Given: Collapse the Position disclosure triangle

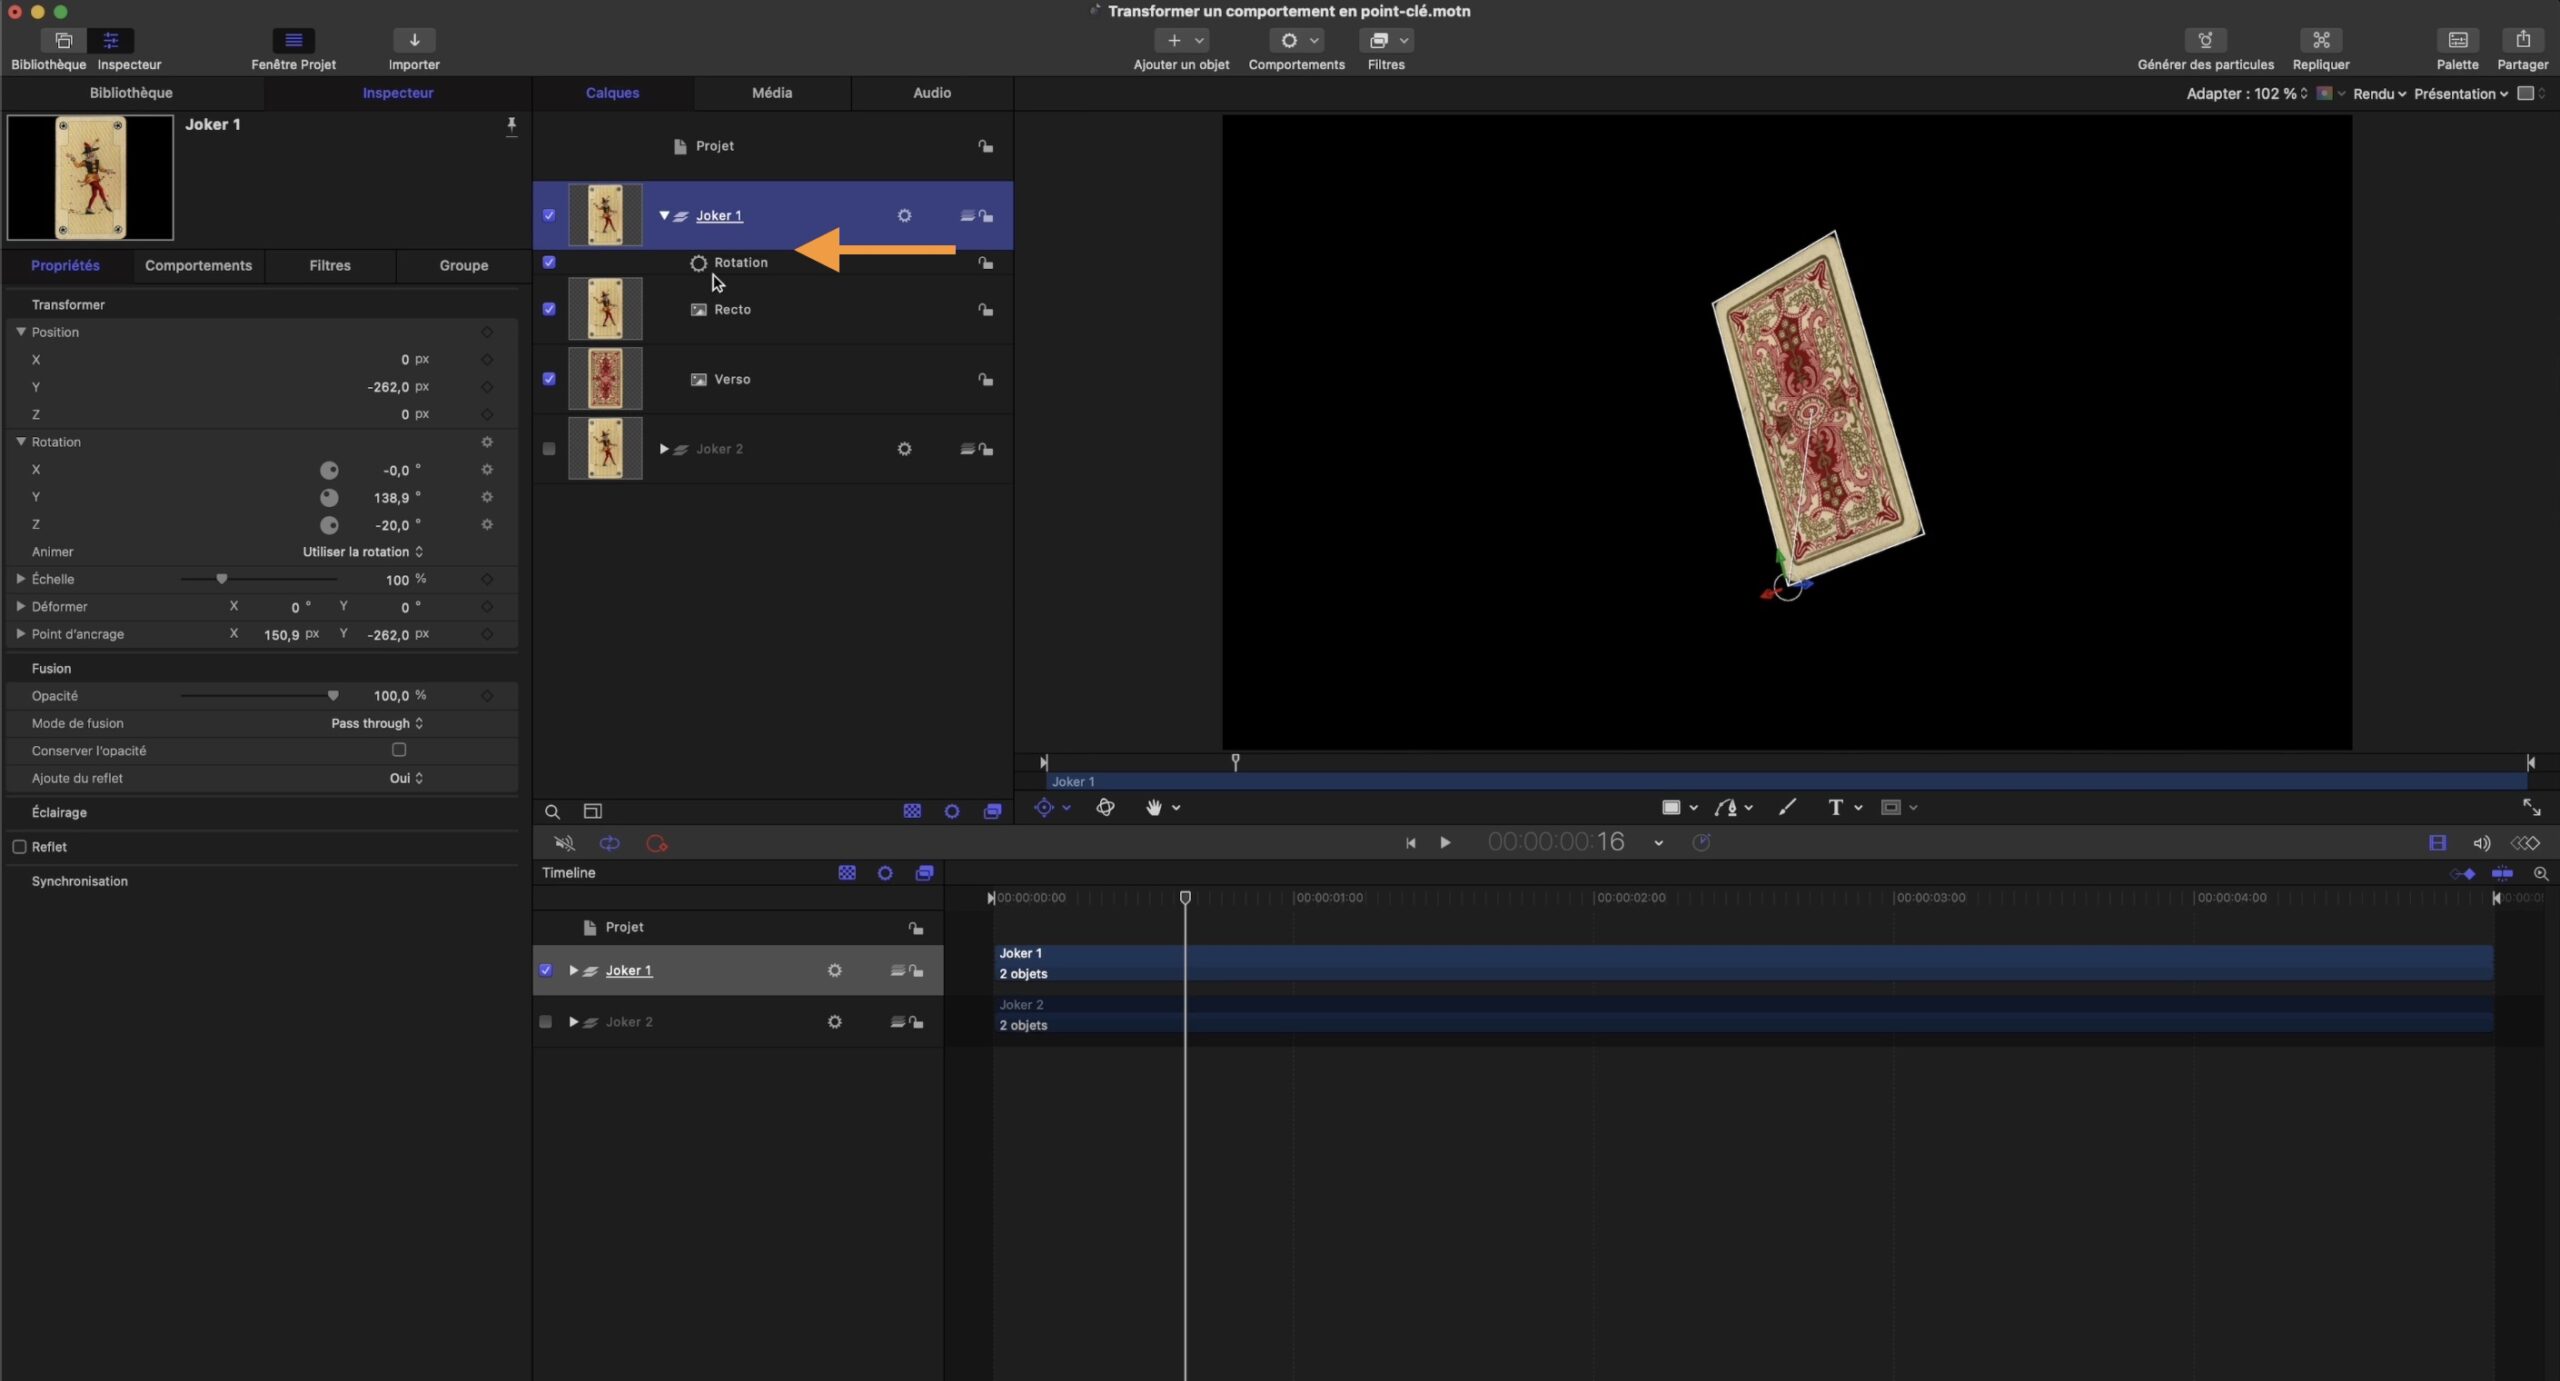Looking at the screenshot, I should tap(21, 332).
